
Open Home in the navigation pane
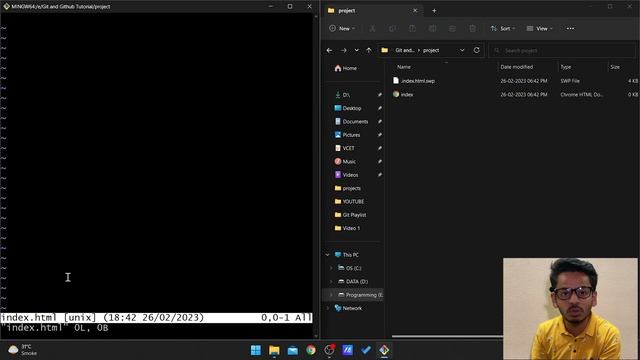pyautogui.click(x=345, y=68)
